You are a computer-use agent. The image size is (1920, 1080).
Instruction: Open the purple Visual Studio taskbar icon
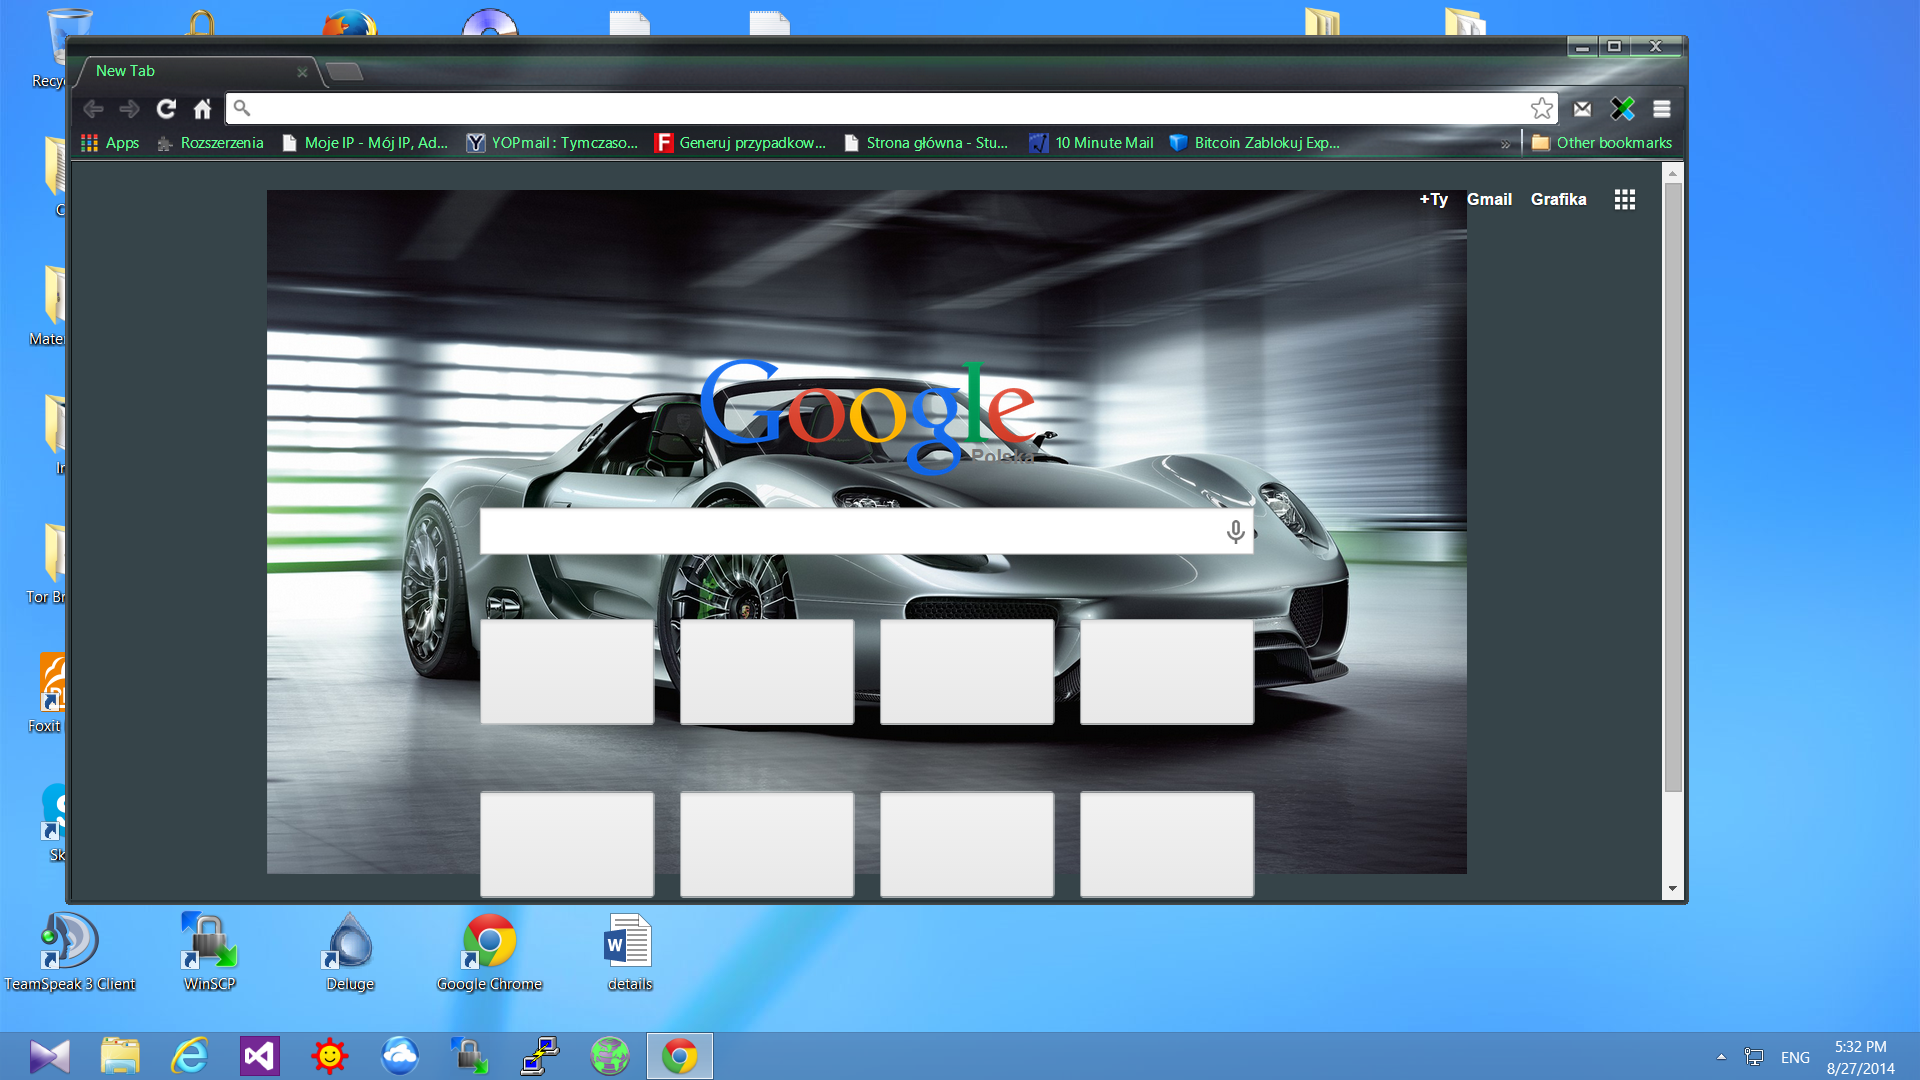click(x=260, y=1056)
